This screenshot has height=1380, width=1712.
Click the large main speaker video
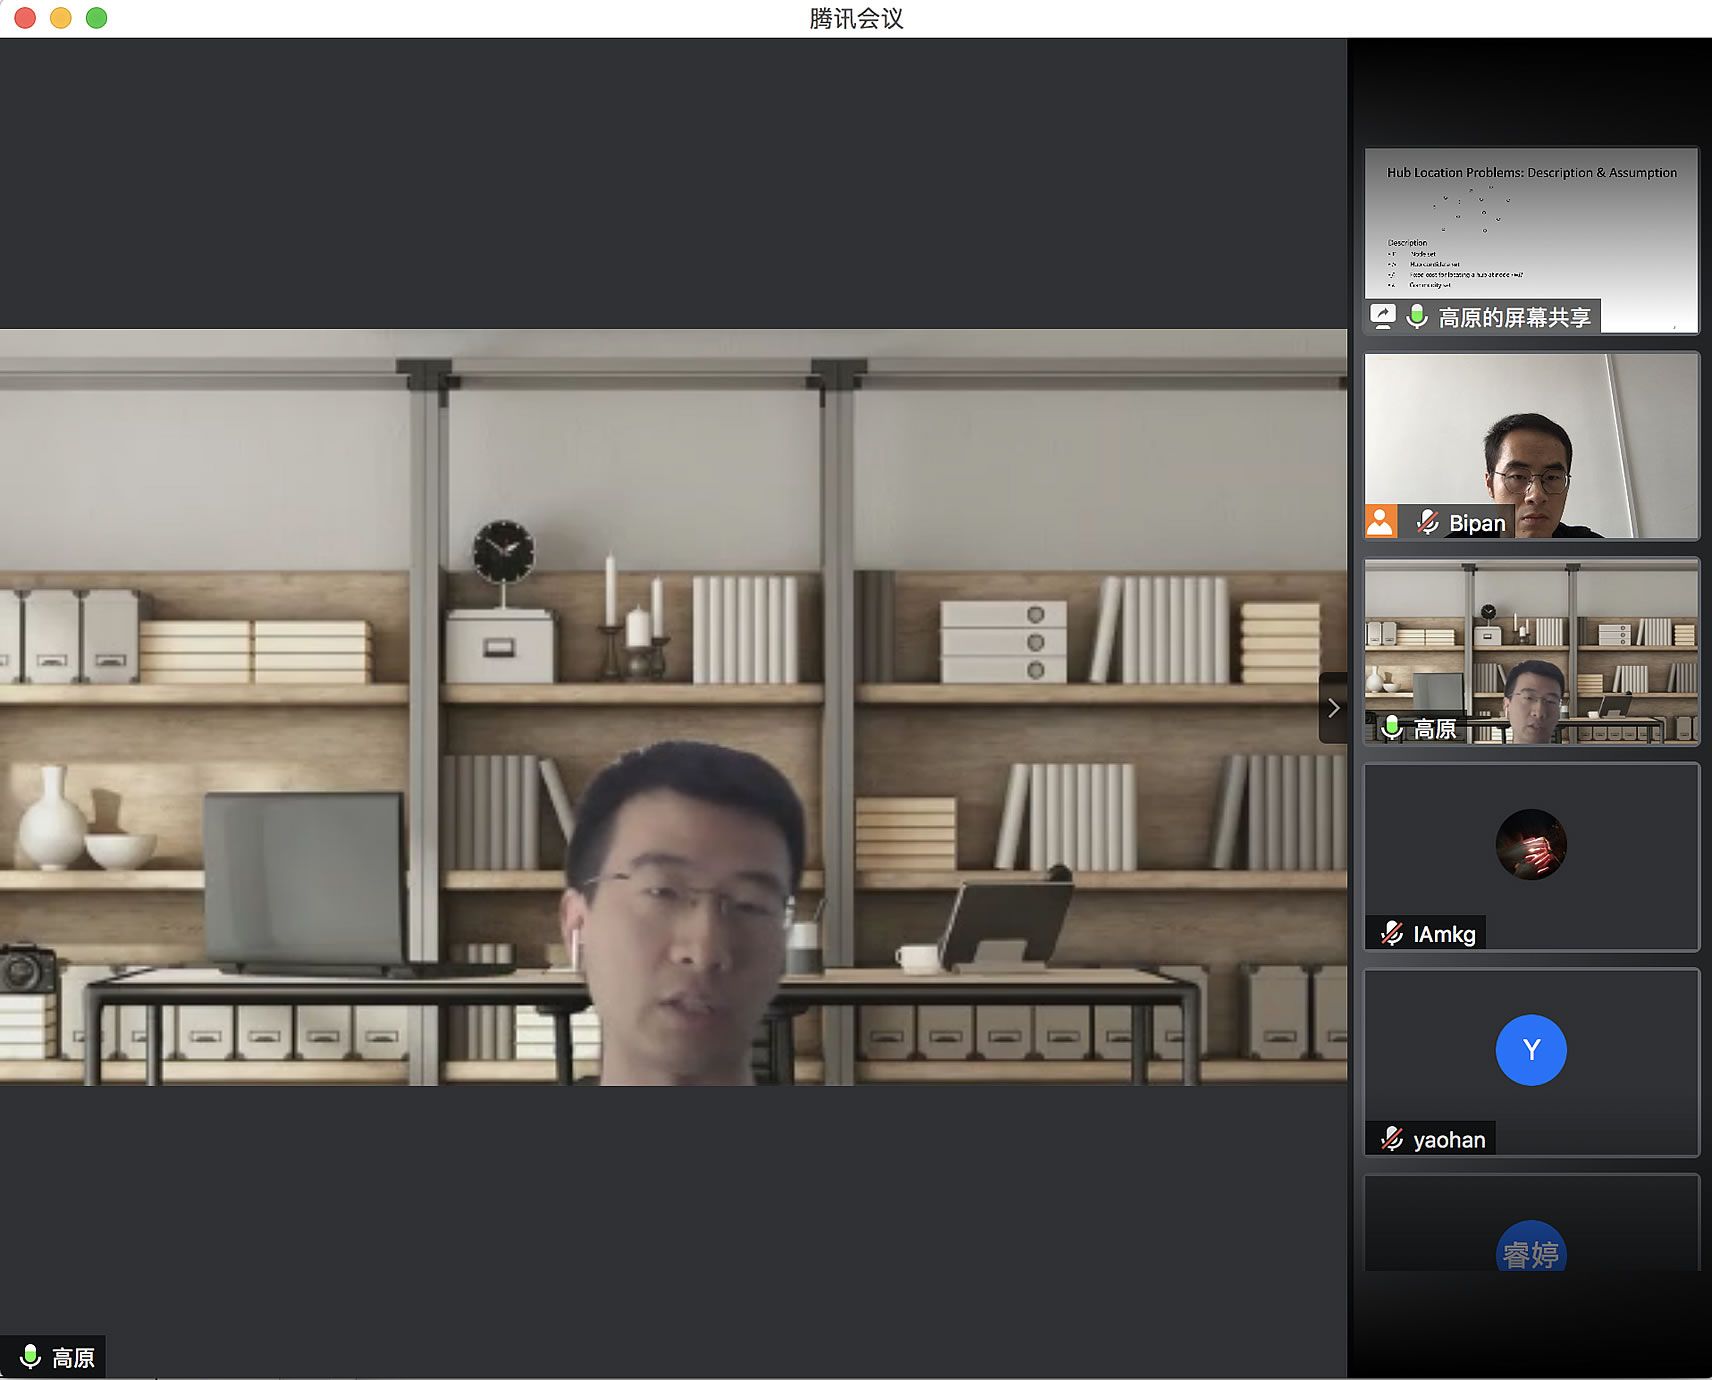click(672, 706)
